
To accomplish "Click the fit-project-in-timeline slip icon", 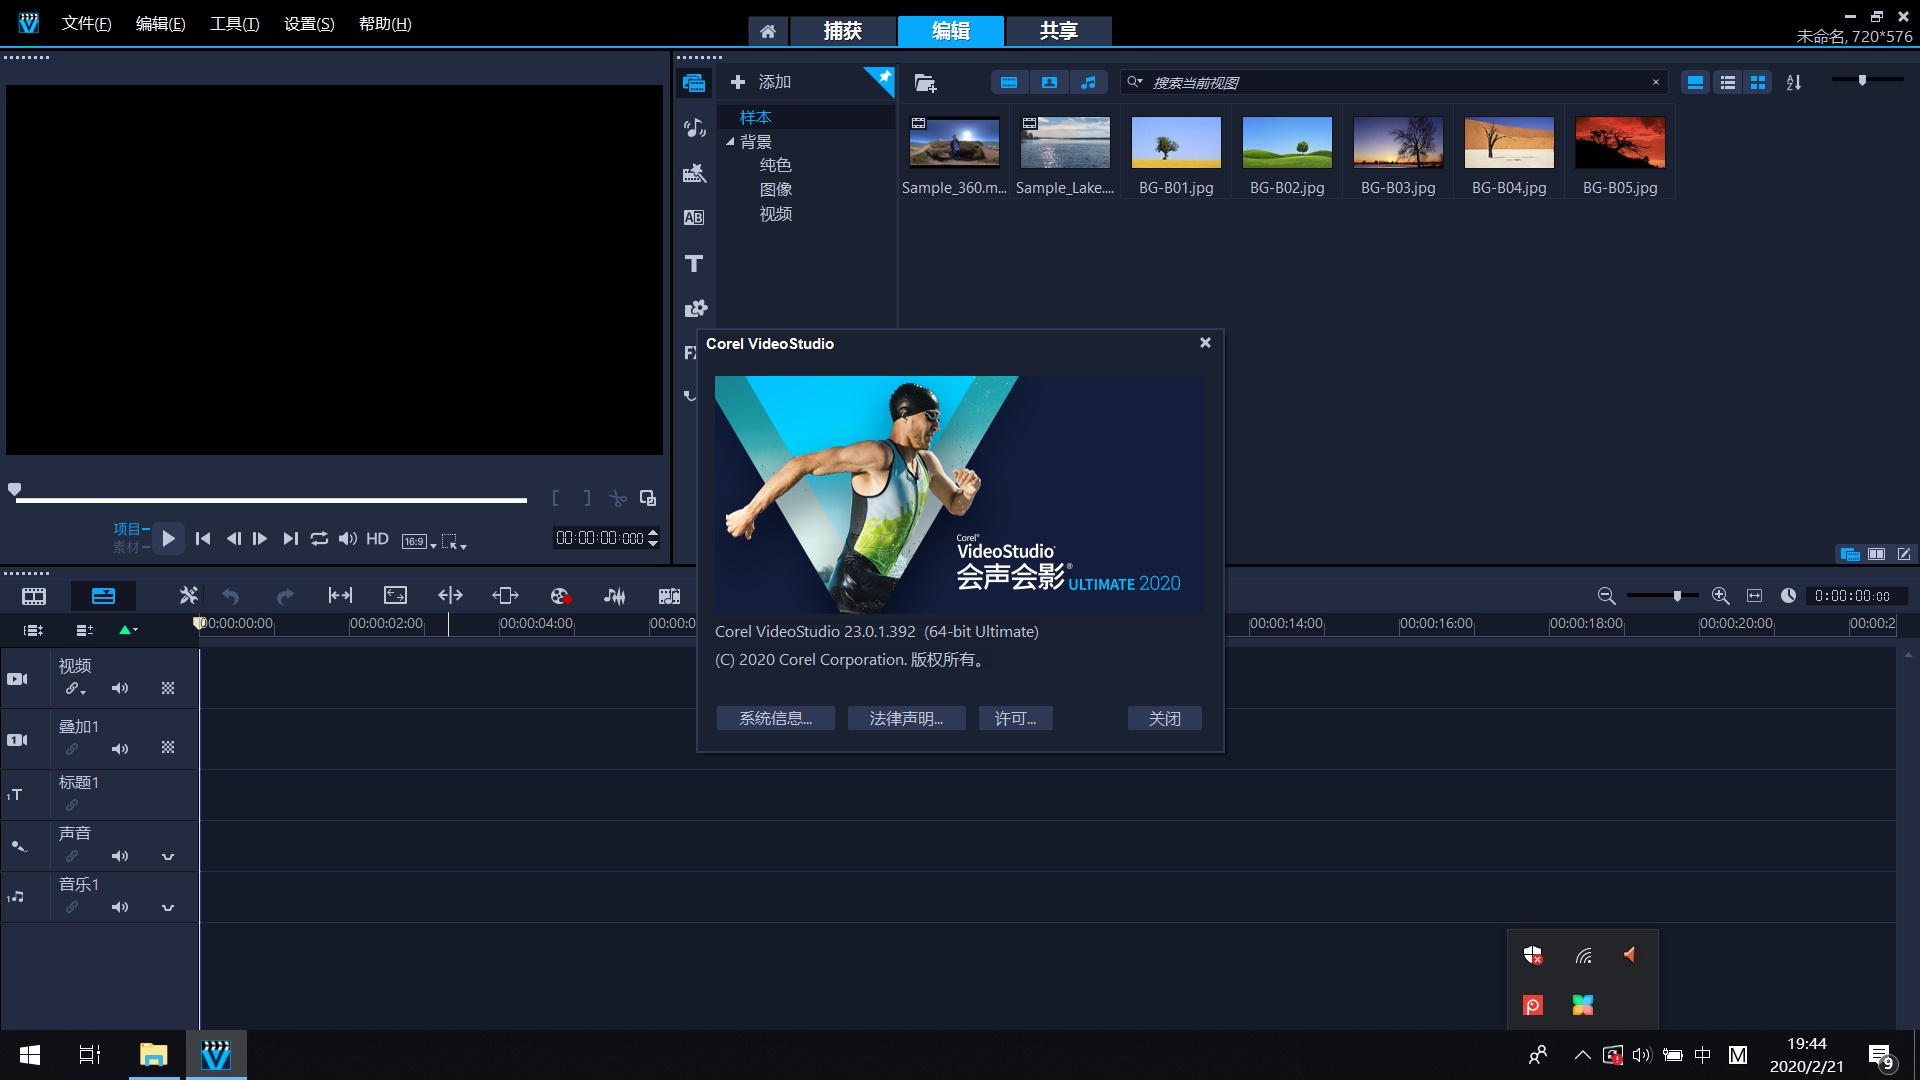I will pos(340,596).
